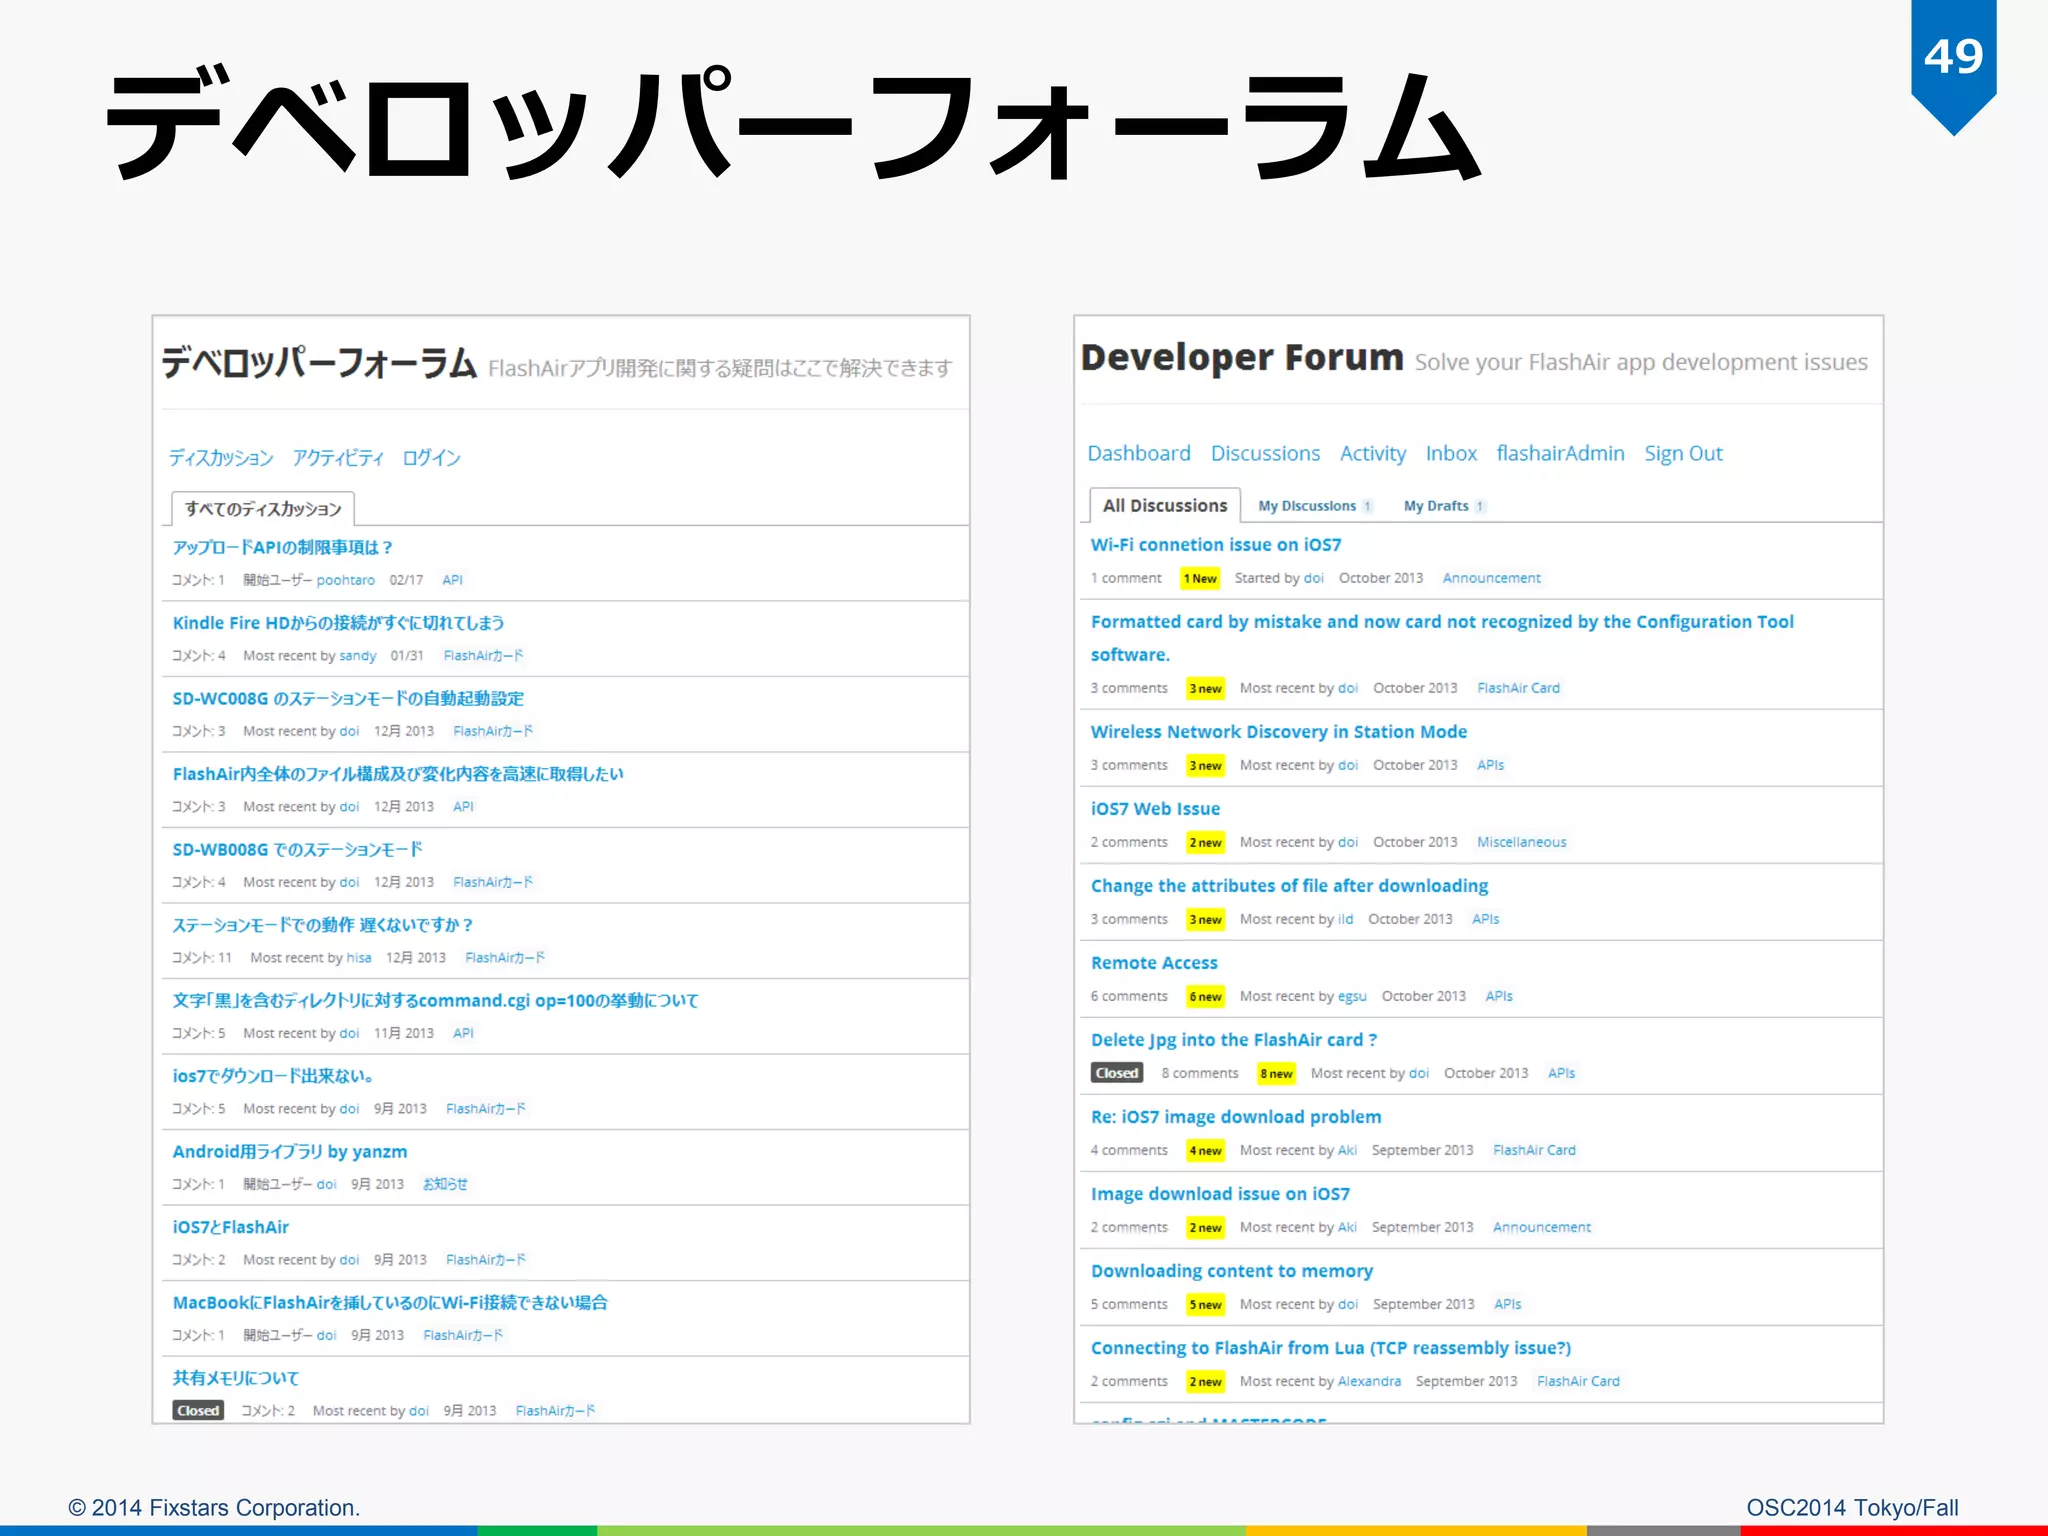
Task: Open FlashAir Card category on Formatted card thread
Action: point(1518,688)
